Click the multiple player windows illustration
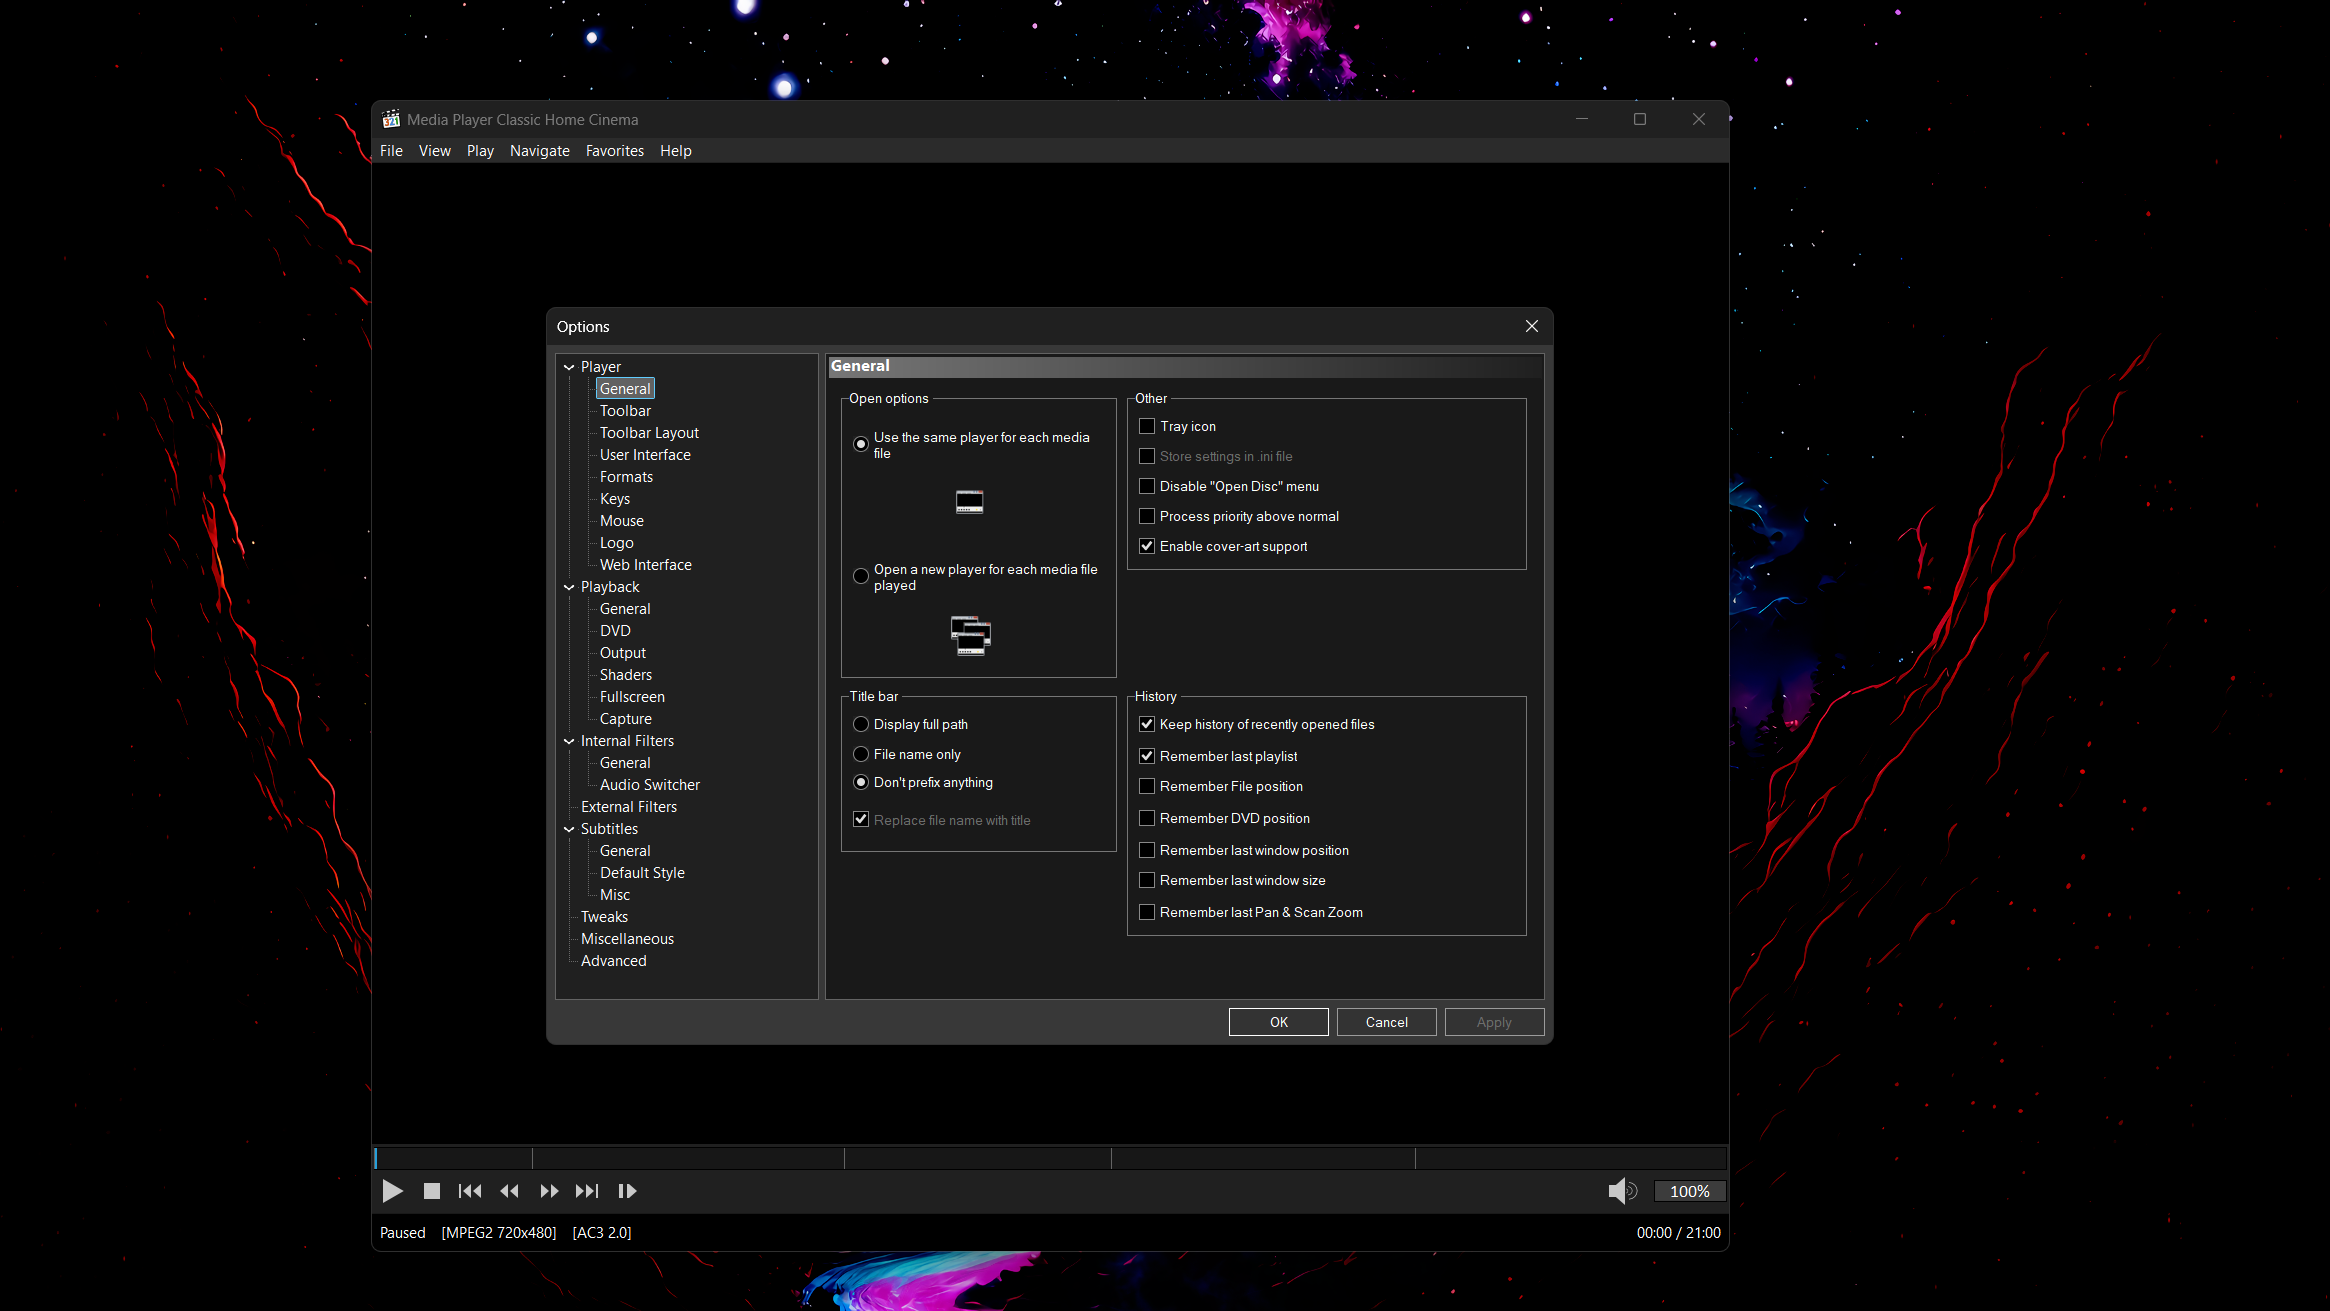The height and width of the screenshot is (1311, 2330). pyautogui.click(x=970, y=636)
